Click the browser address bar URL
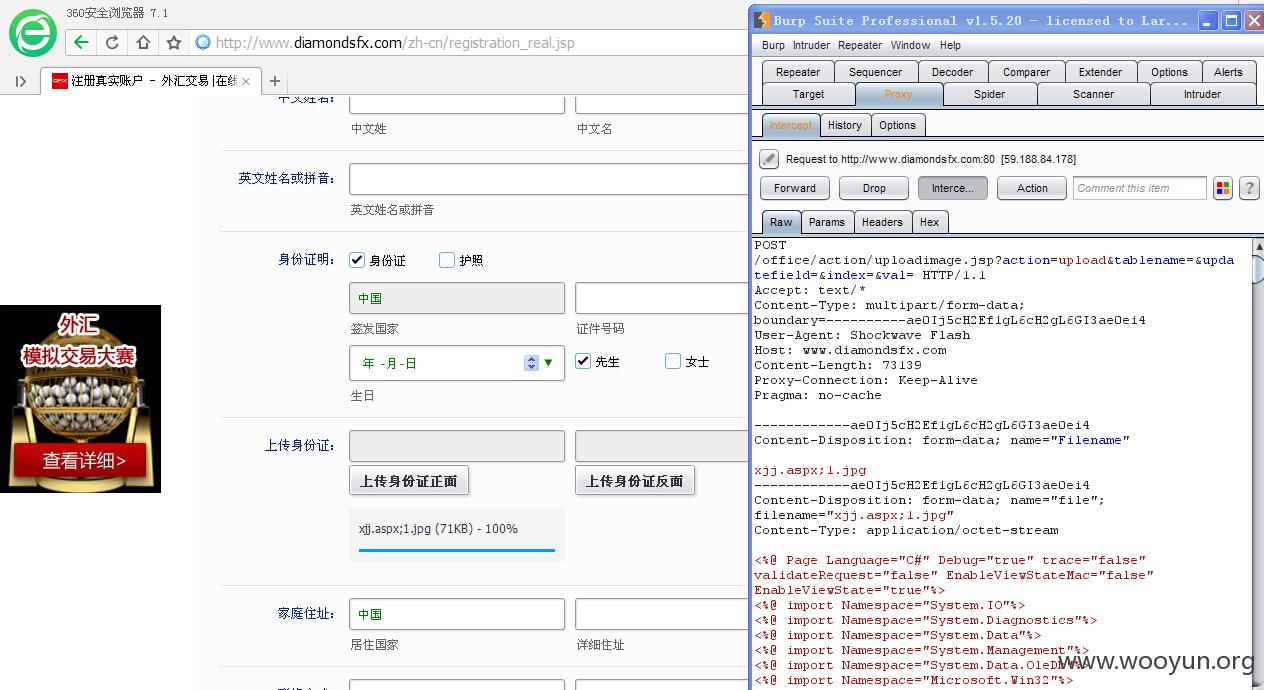1264x690 pixels. click(x=395, y=43)
